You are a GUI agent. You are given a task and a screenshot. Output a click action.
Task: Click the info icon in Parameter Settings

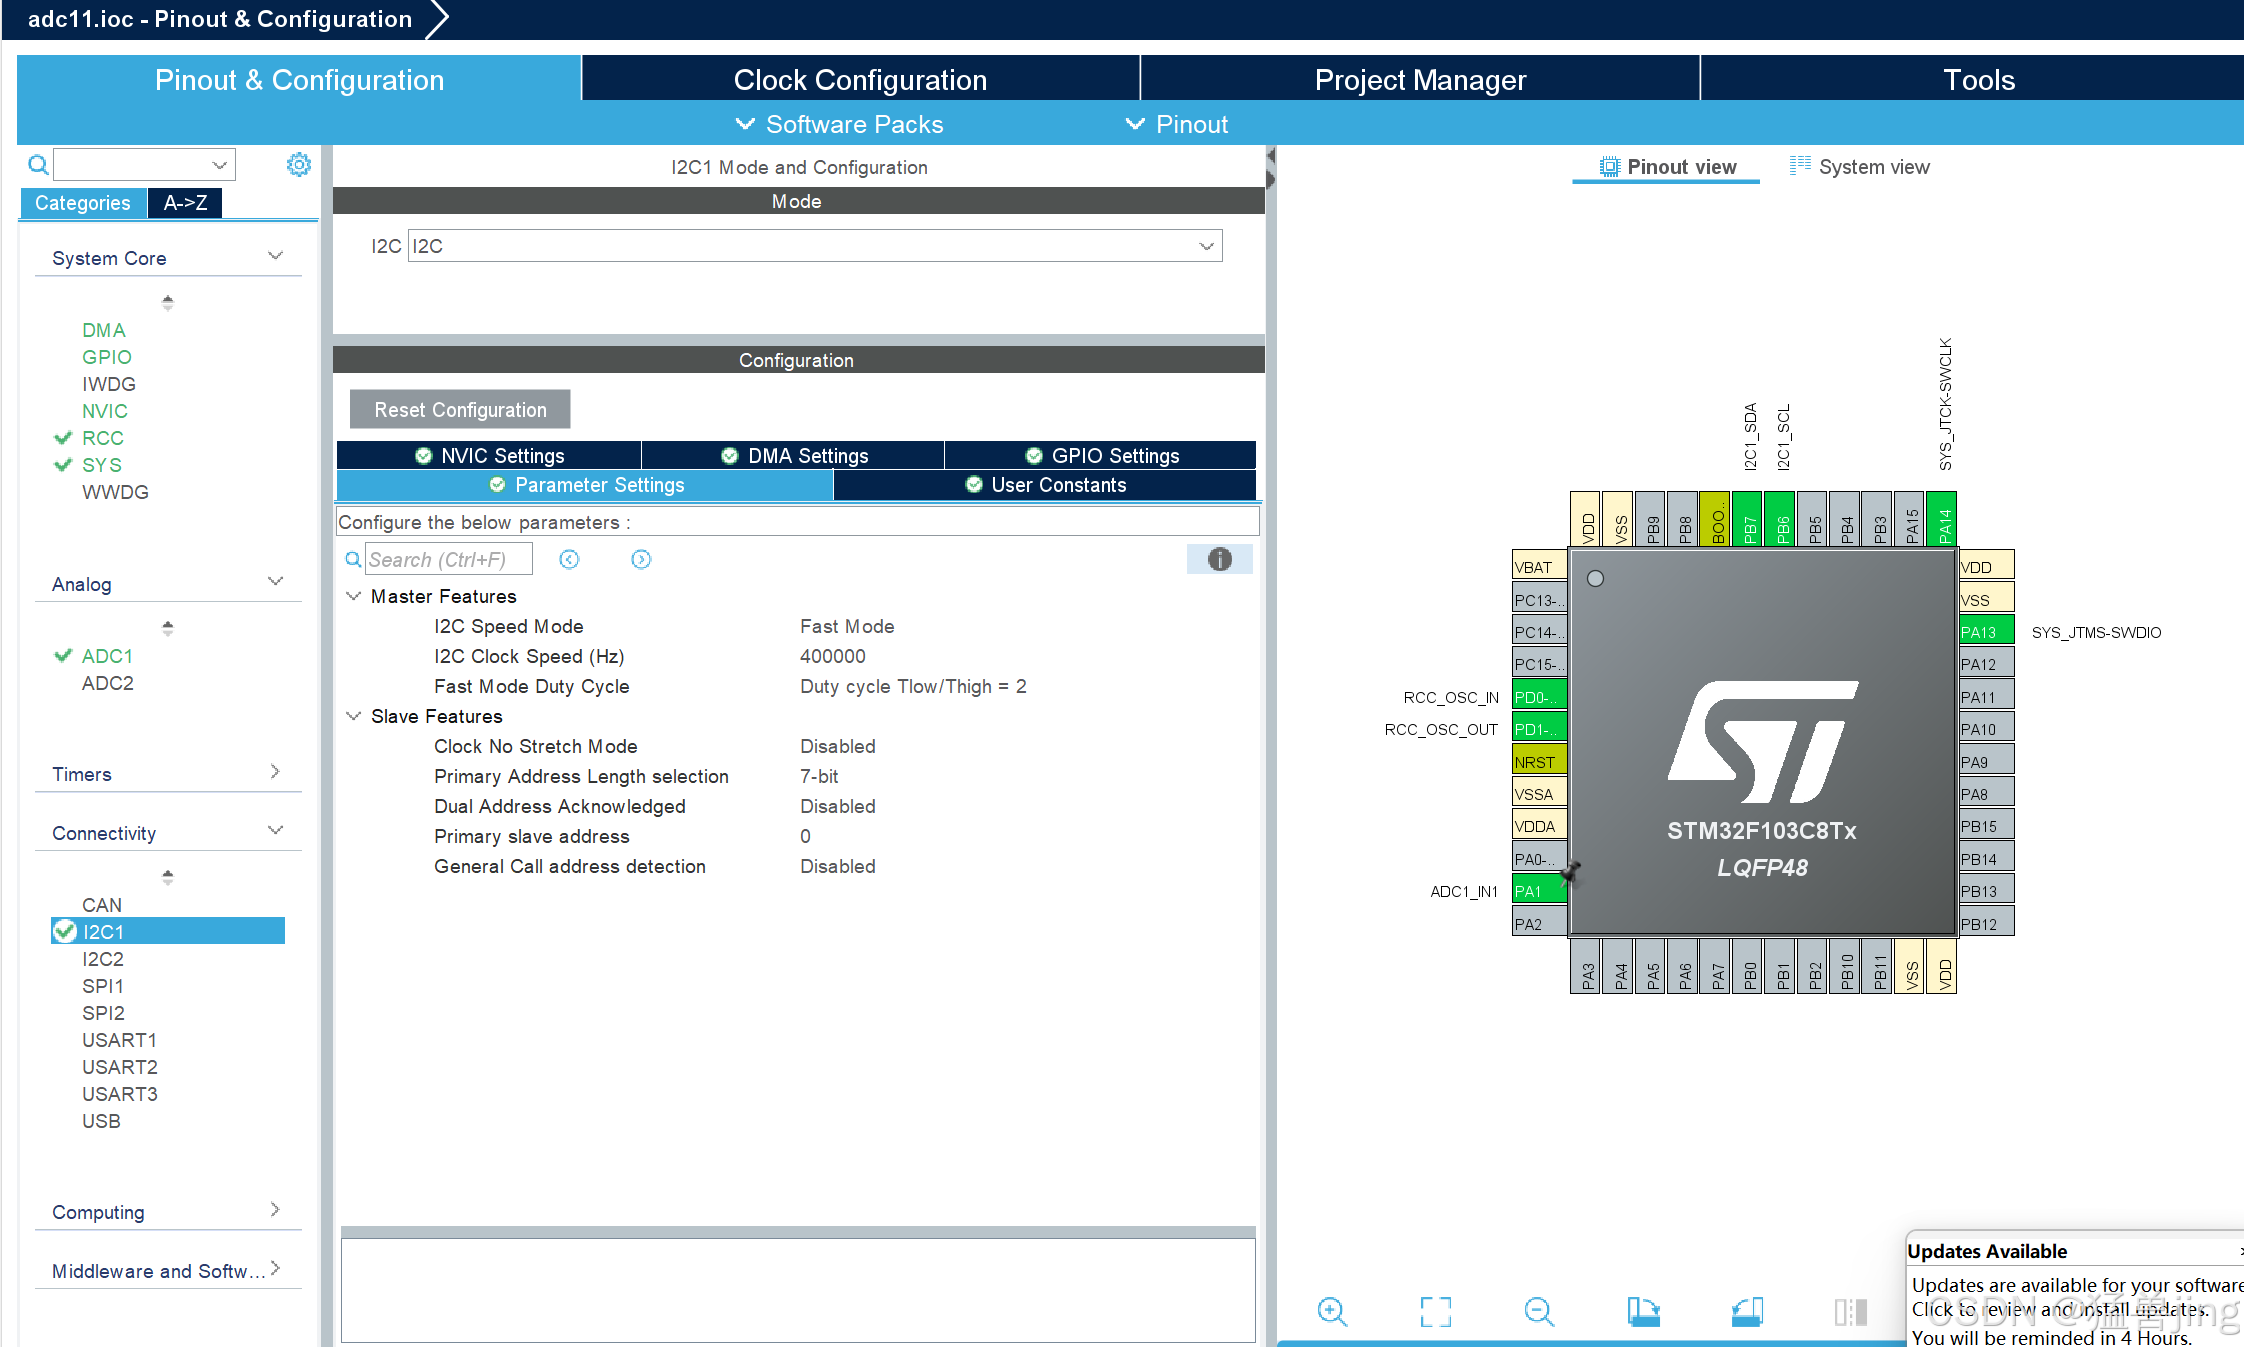pos(1220,559)
